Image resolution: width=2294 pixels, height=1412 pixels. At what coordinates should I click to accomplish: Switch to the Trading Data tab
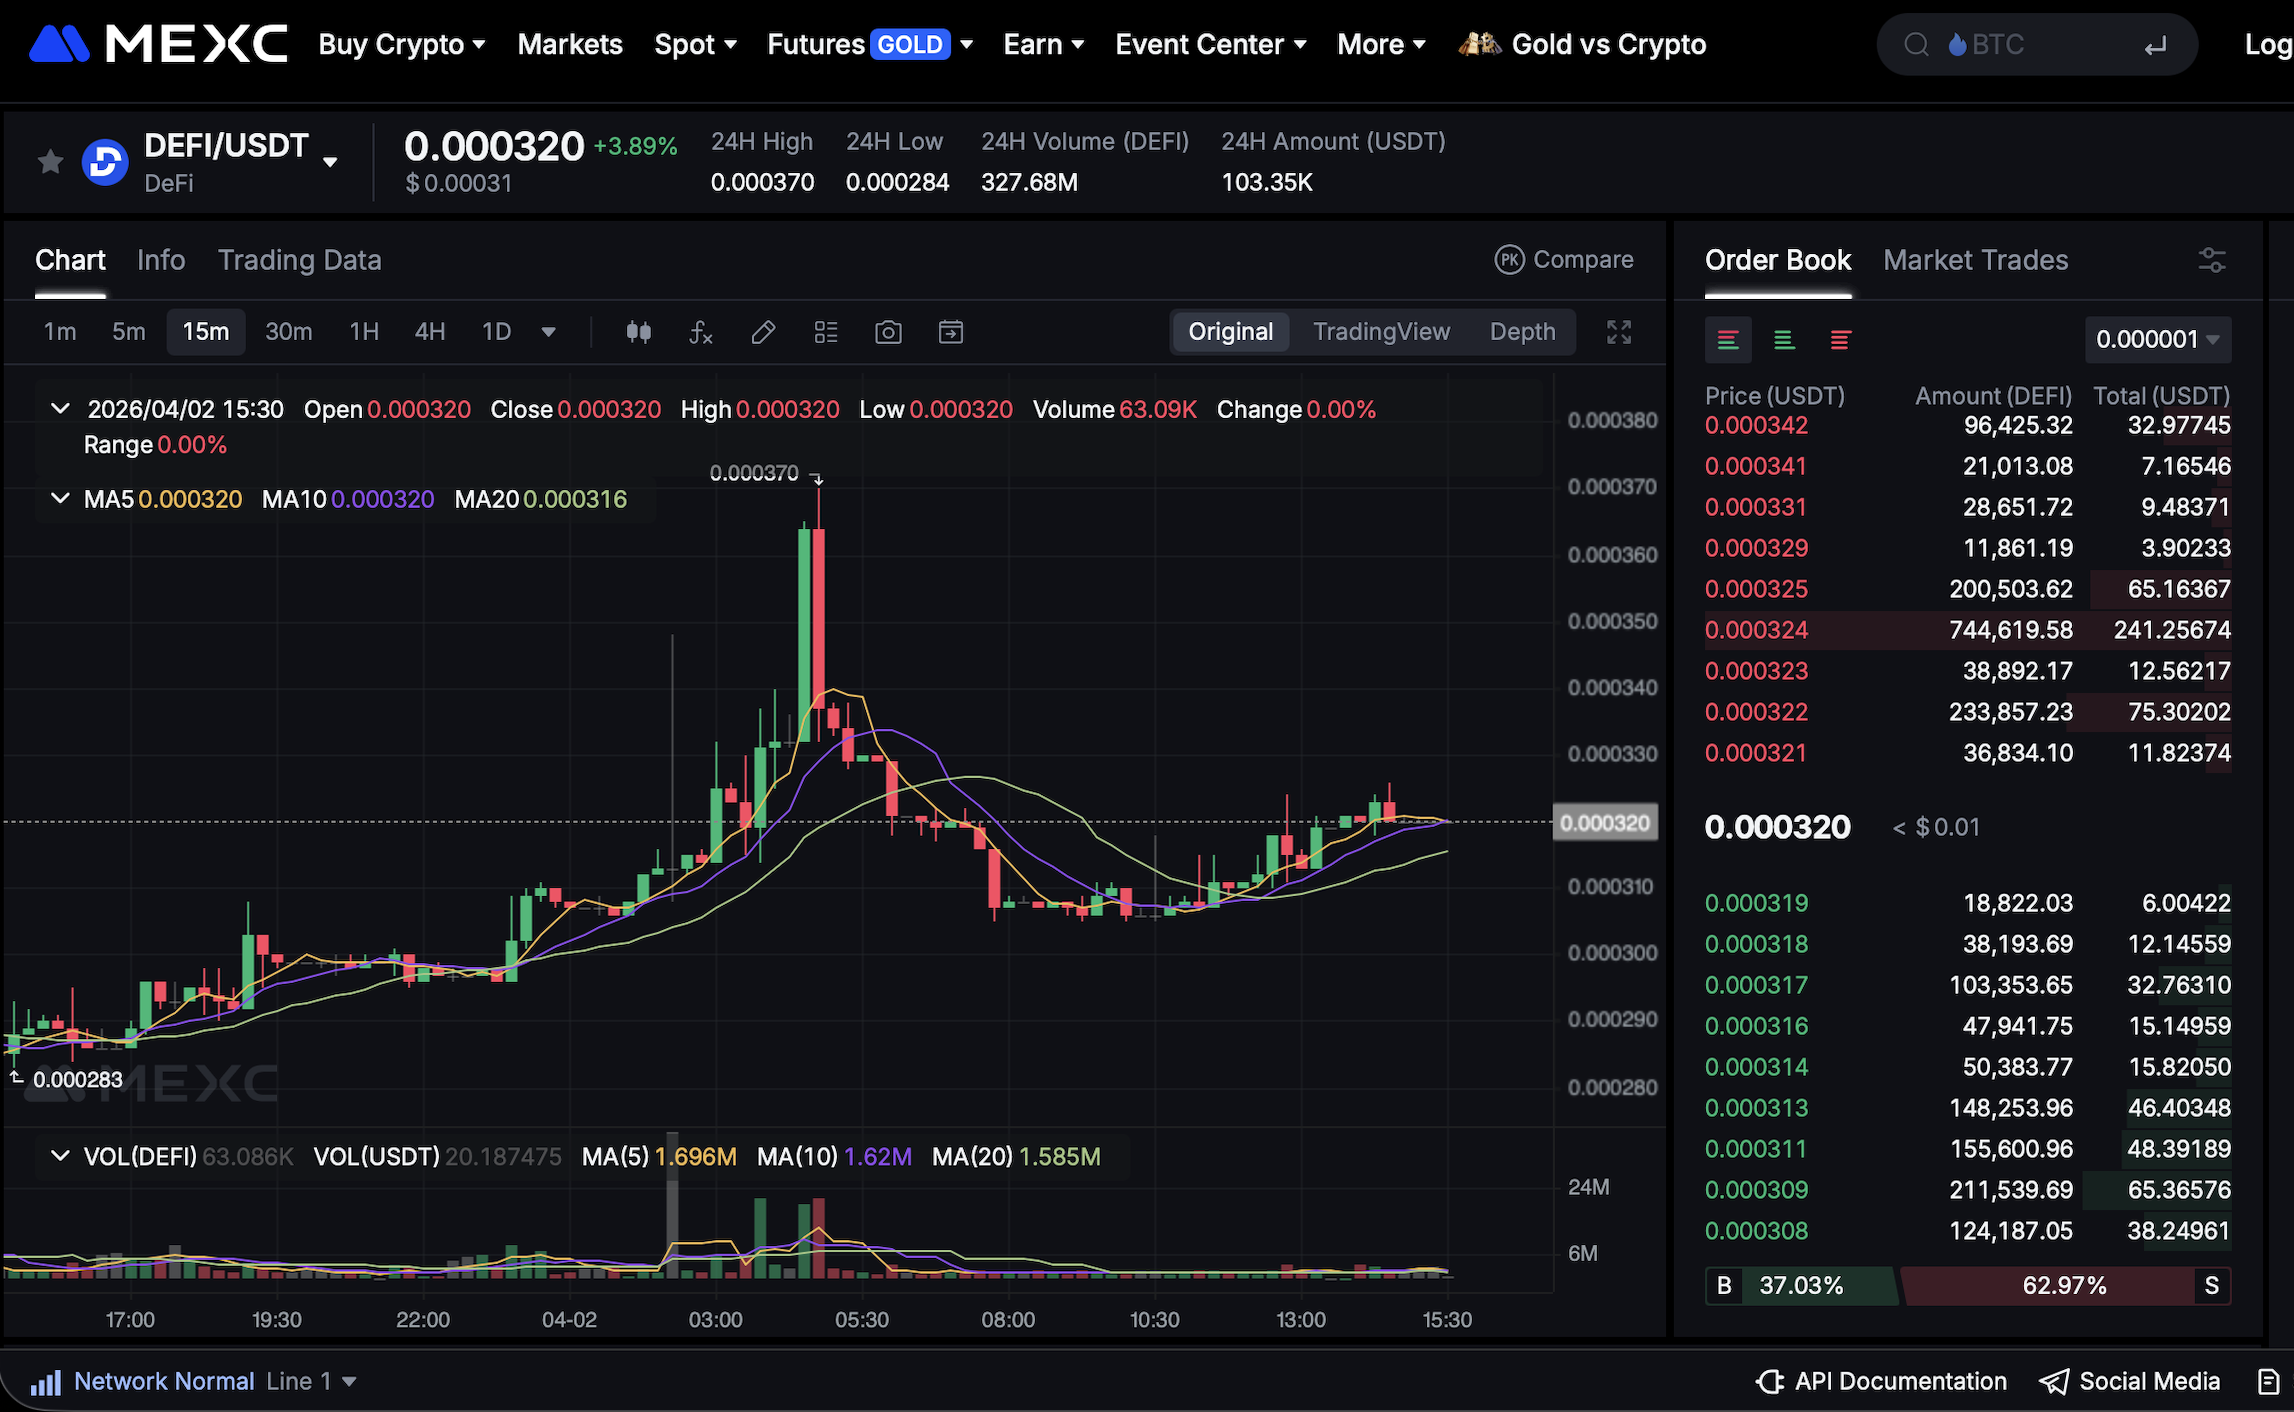(x=300, y=260)
